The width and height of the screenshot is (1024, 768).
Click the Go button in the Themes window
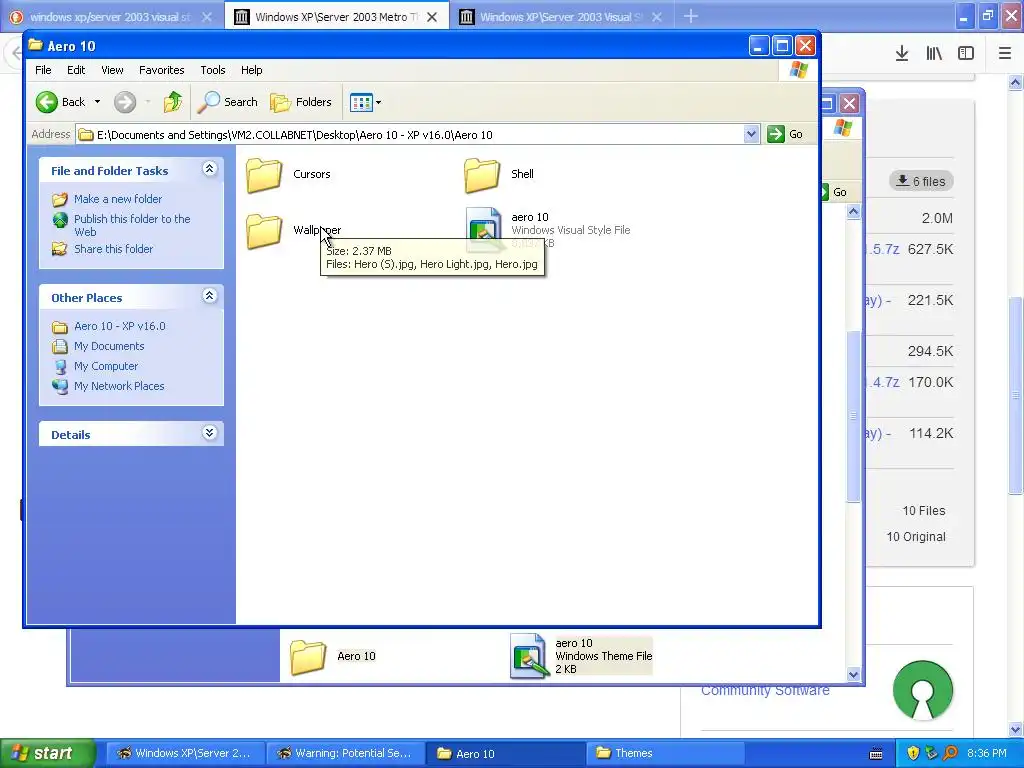pyautogui.click(x=836, y=192)
